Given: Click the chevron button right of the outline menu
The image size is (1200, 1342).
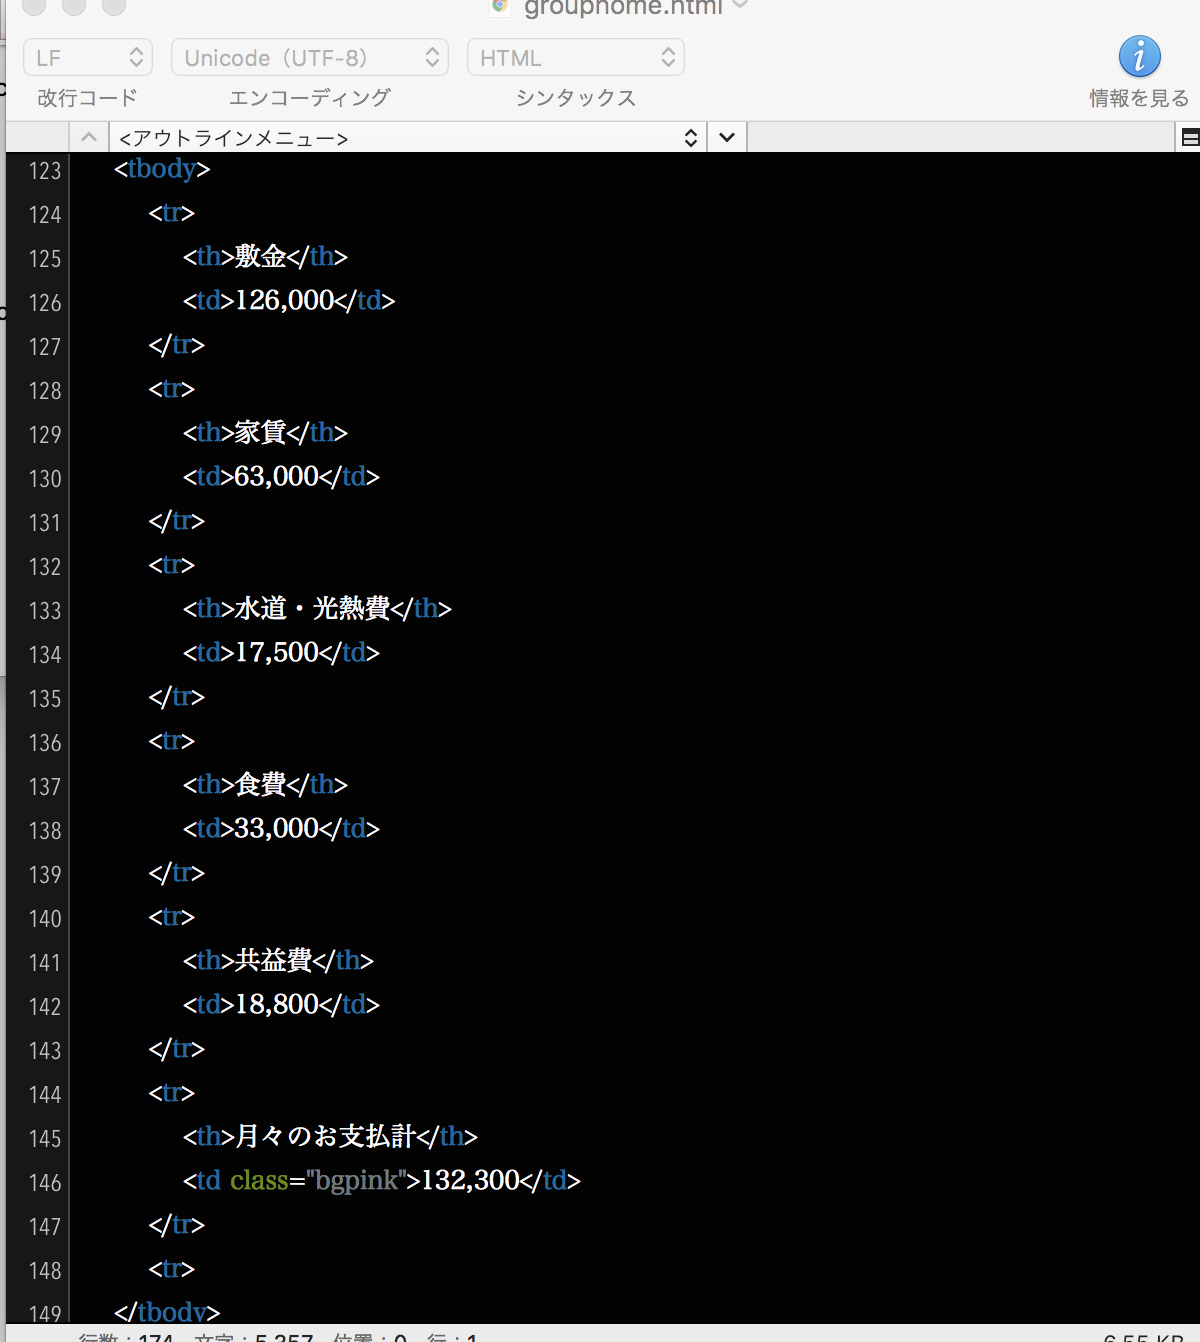Looking at the screenshot, I should pyautogui.click(x=726, y=137).
